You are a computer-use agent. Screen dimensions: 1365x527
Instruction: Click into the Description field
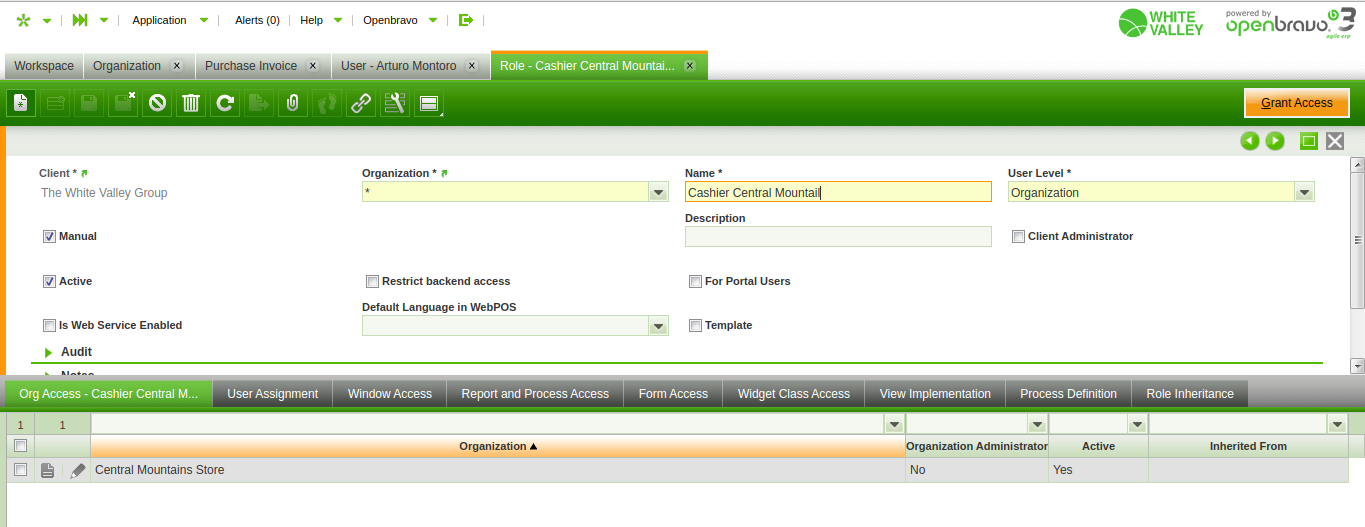[x=838, y=237]
